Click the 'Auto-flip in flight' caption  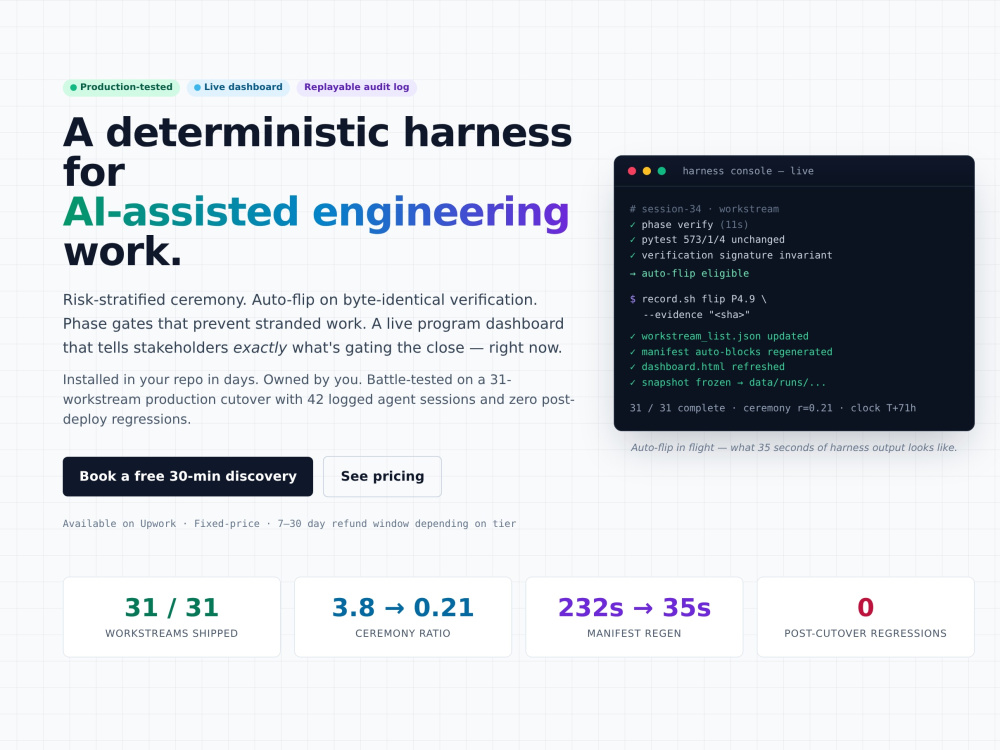click(794, 448)
